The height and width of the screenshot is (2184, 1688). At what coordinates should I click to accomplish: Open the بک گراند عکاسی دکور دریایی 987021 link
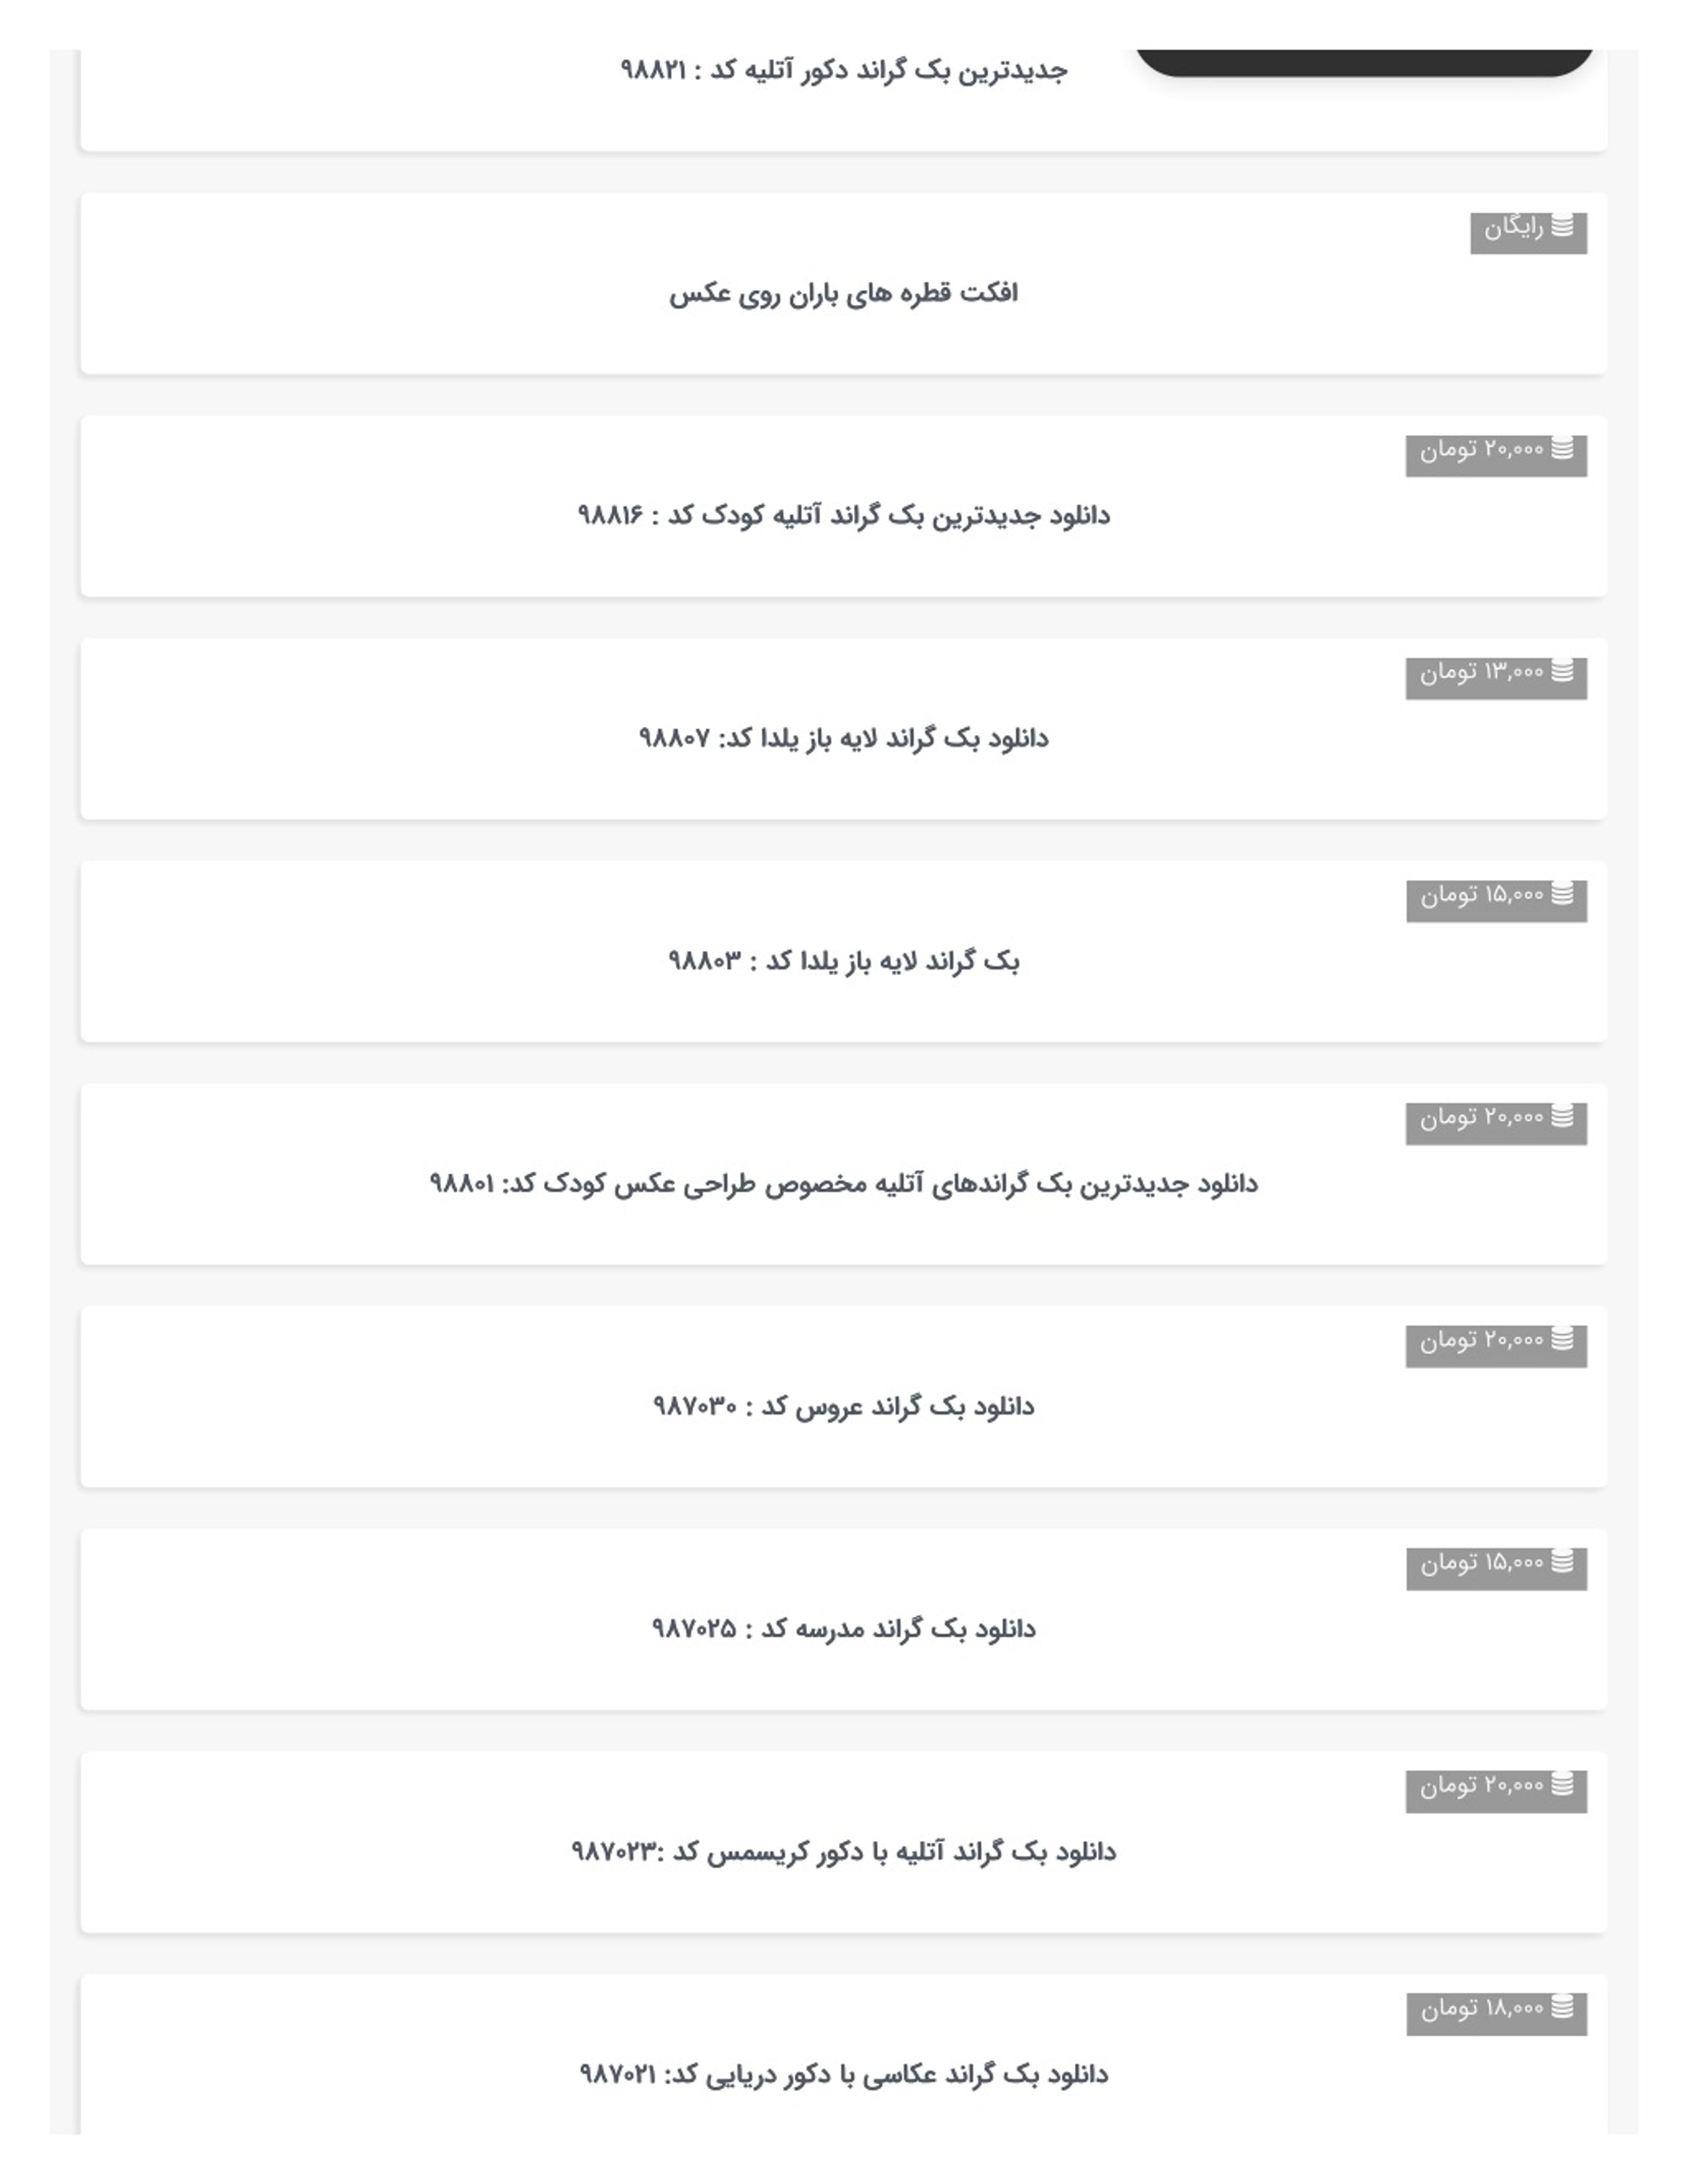[843, 2075]
